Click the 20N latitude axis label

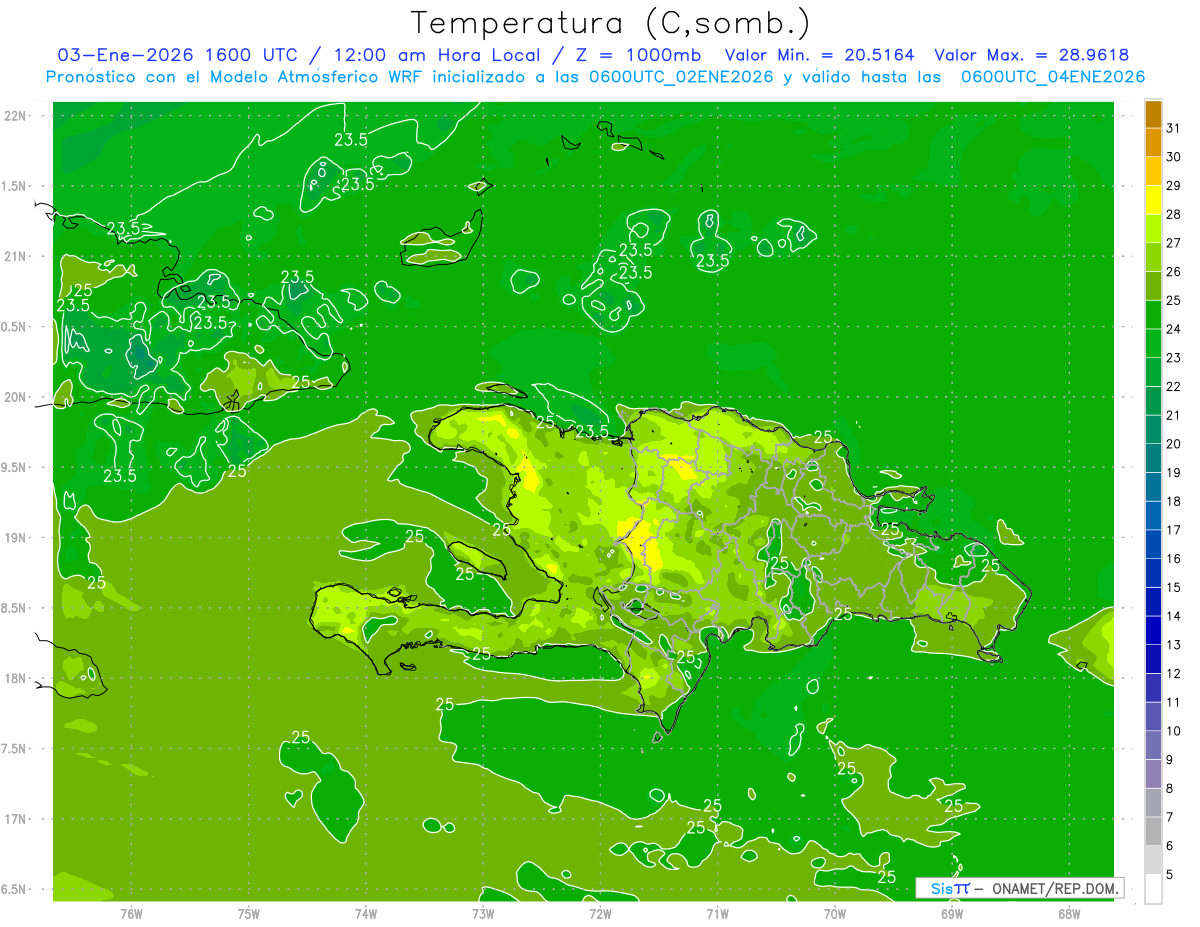[x=17, y=398]
